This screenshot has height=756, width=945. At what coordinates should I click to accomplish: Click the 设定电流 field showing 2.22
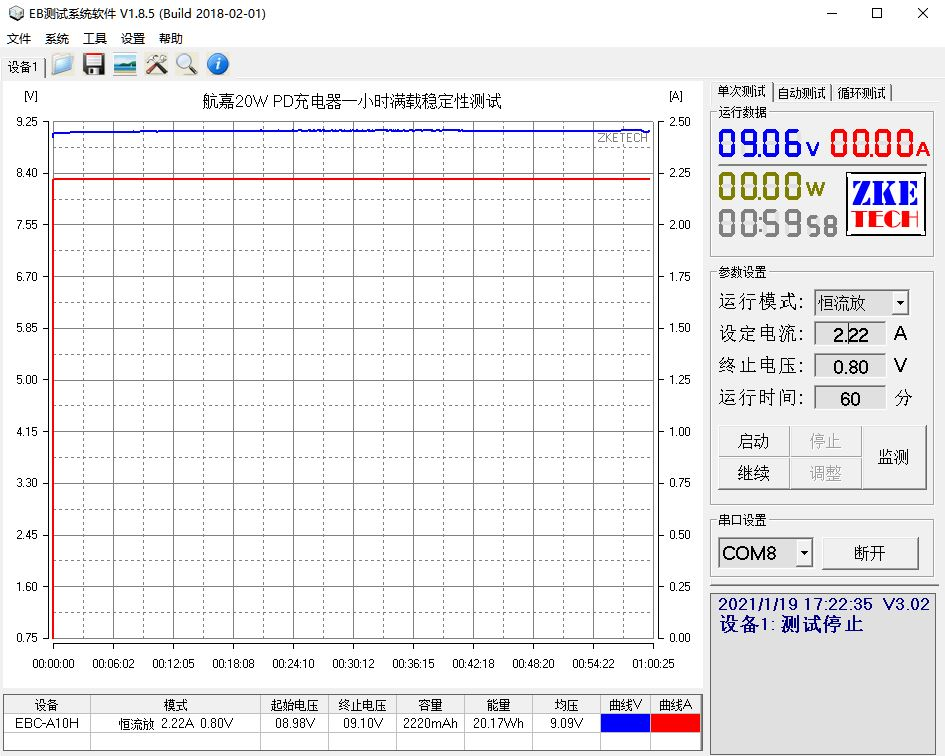click(850, 334)
